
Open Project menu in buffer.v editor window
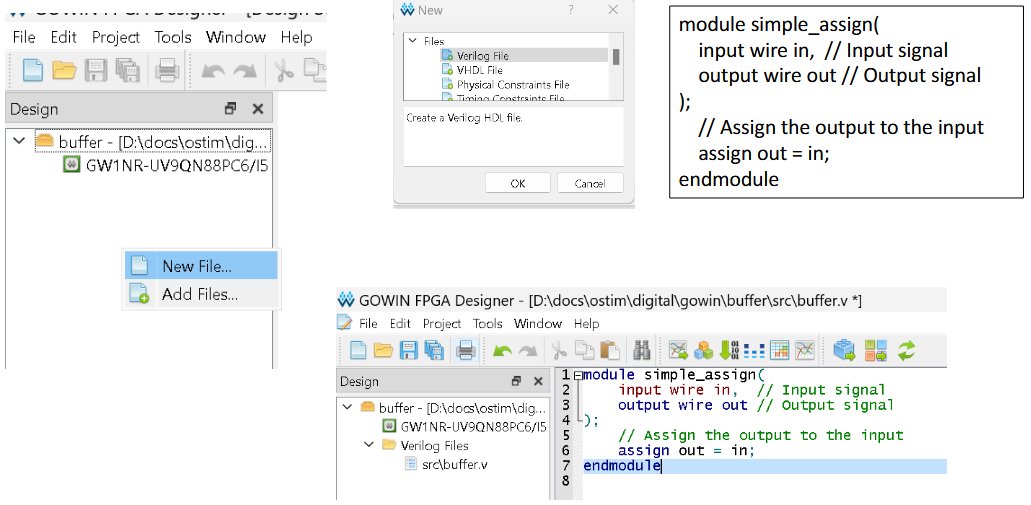point(442,324)
